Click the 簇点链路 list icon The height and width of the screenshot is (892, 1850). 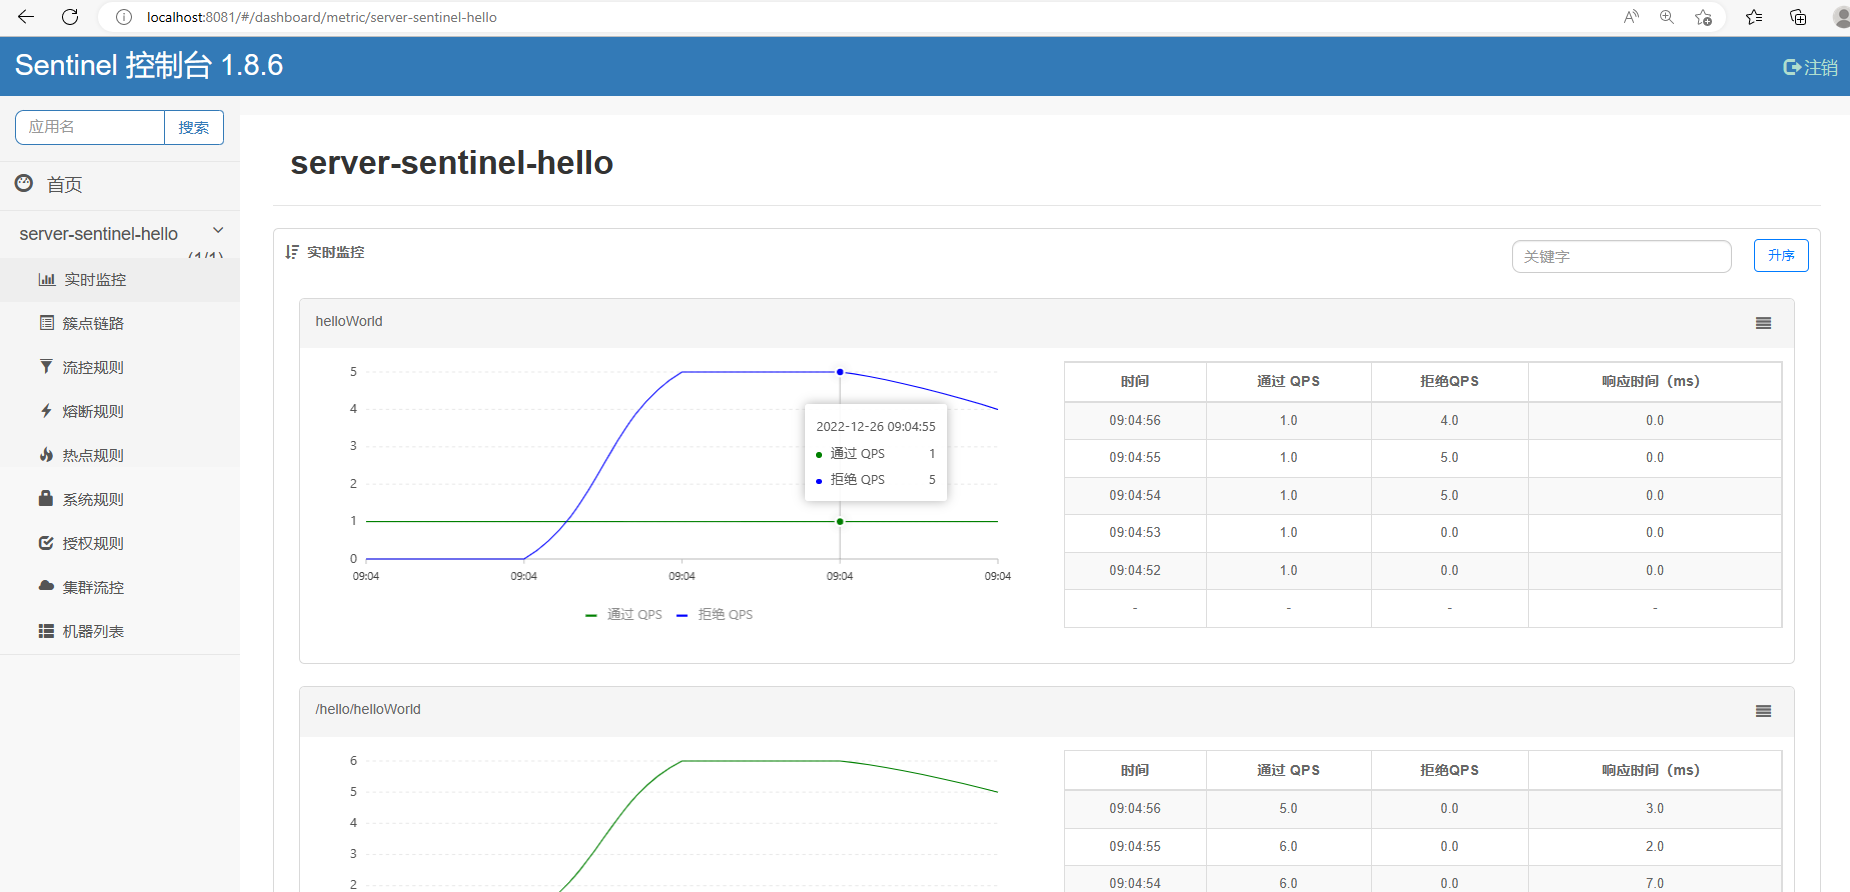[x=47, y=322]
